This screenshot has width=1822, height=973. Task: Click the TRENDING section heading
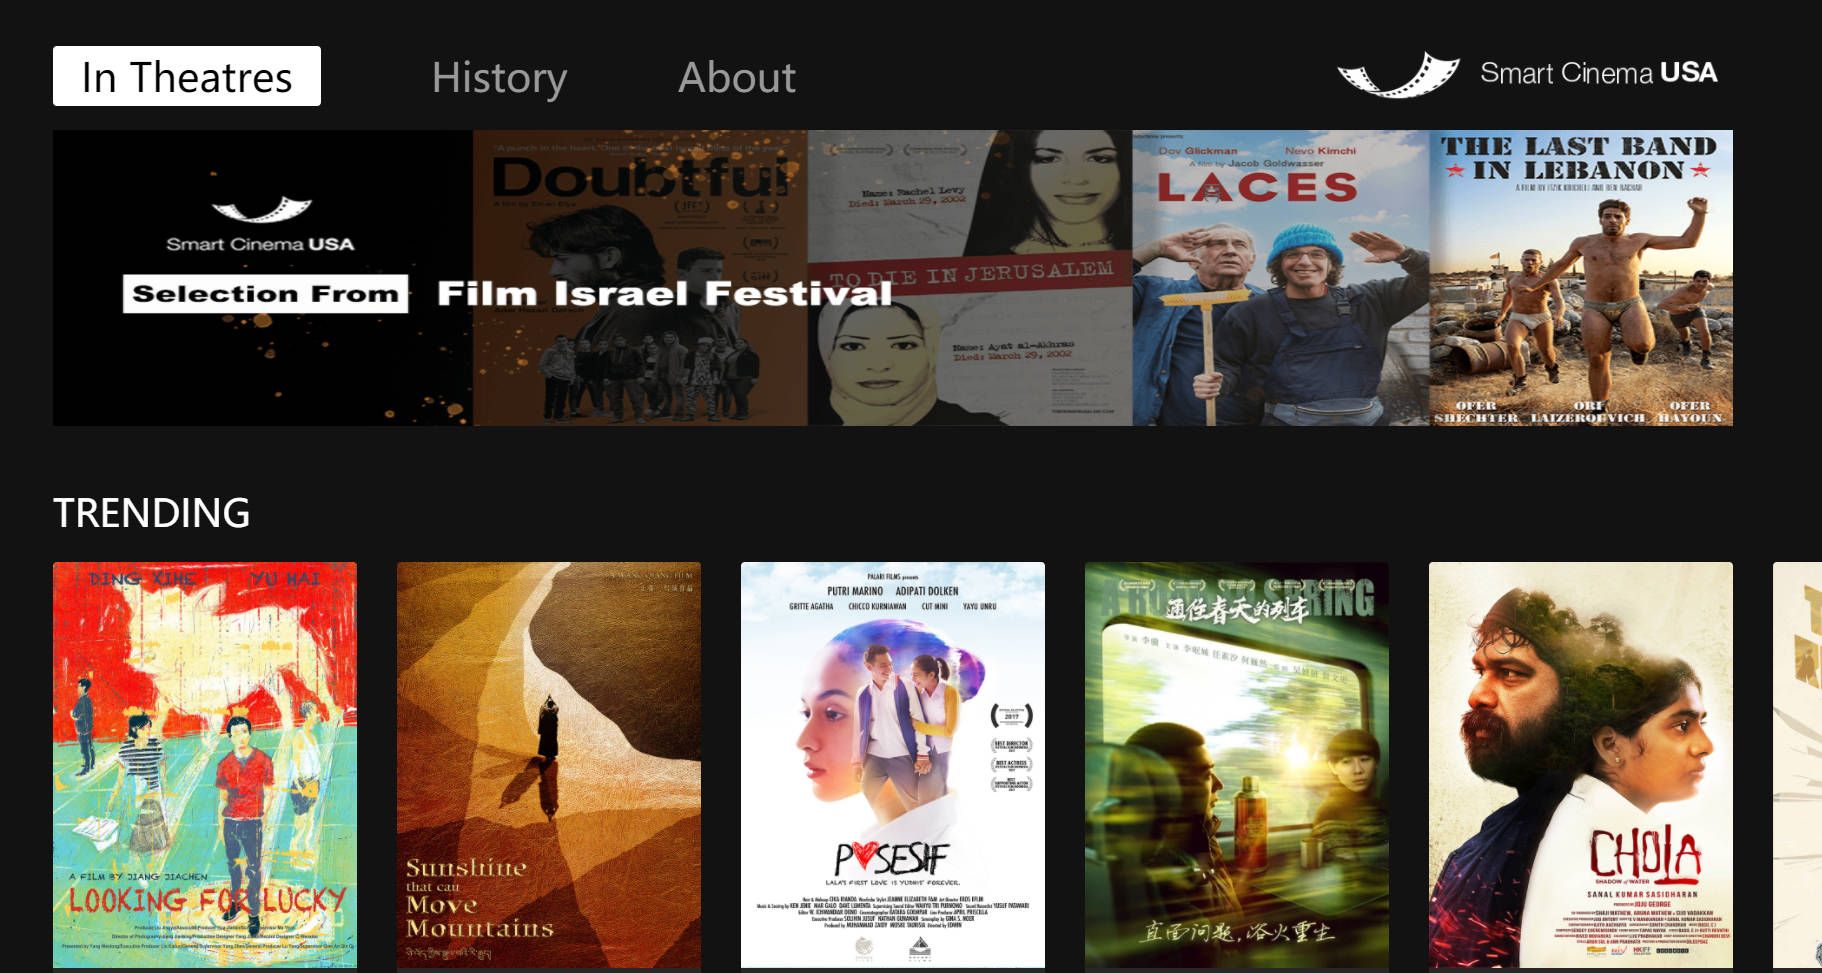click(152, 513)
